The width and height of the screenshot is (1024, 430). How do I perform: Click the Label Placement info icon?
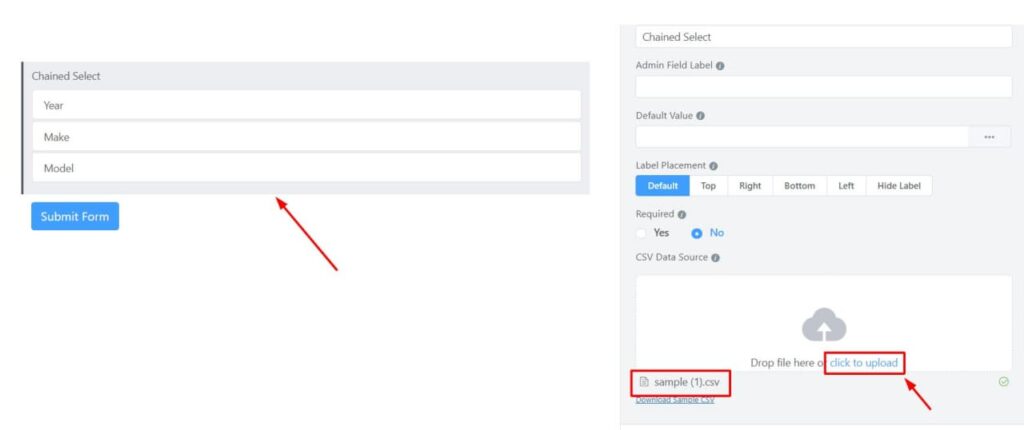[x=713, y=166]
